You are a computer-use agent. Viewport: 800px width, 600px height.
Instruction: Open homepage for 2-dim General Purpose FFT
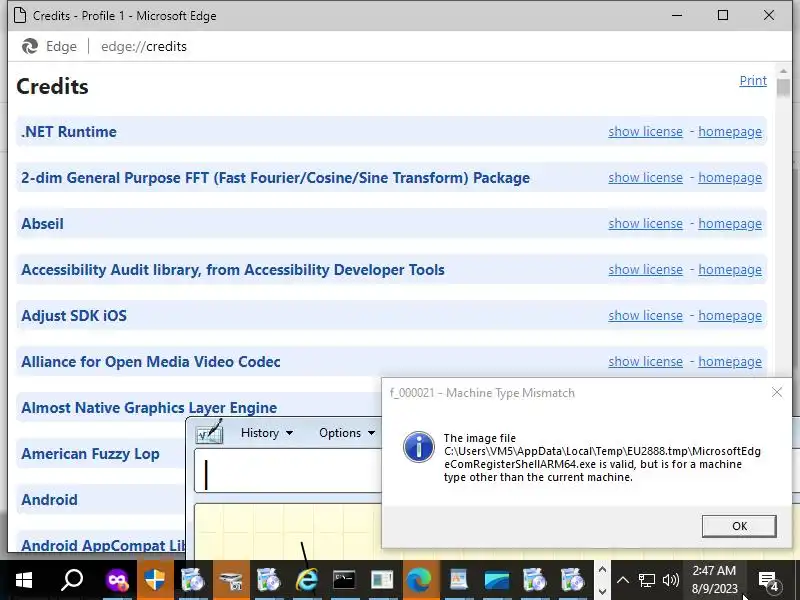point(730,178)
